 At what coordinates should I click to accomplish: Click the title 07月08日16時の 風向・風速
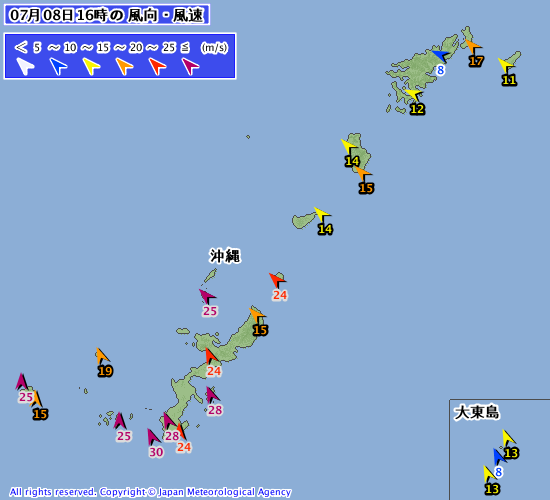107,15
